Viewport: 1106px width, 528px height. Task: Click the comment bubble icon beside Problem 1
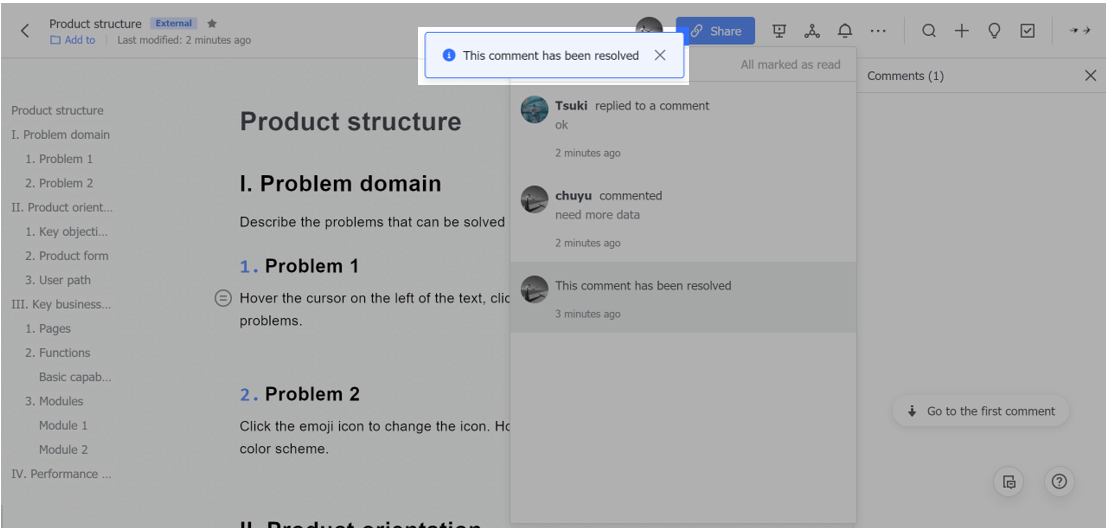point(224,298)
